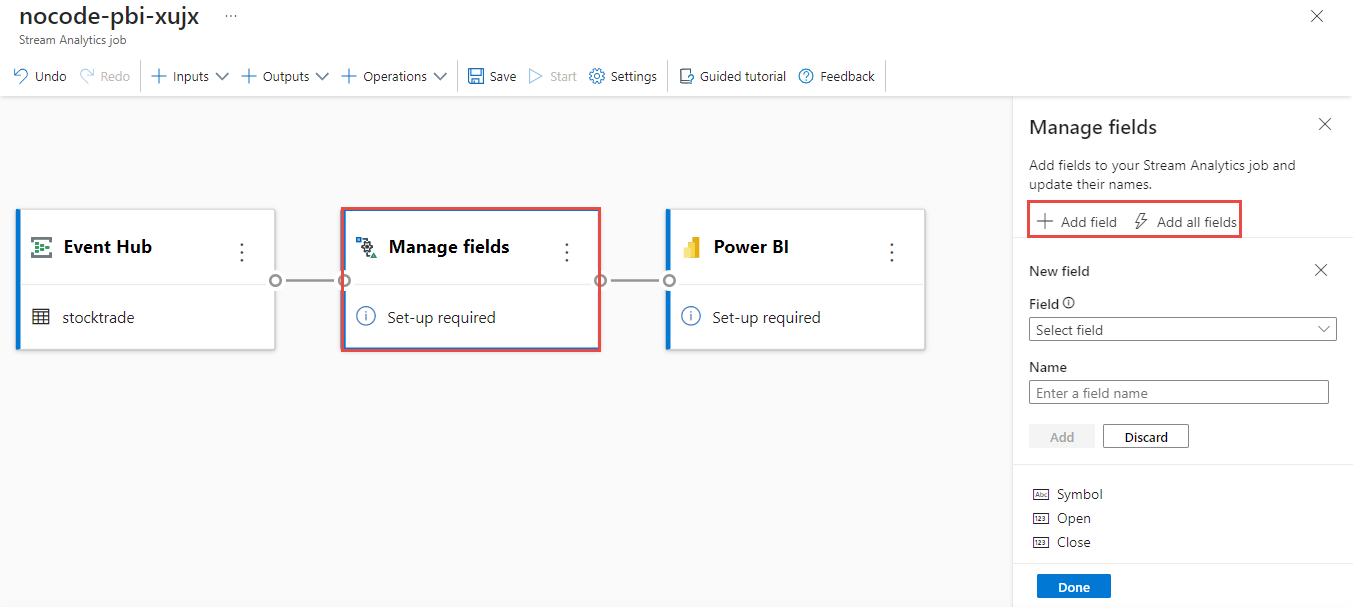Screen dimensions: 1353x607
Task: Open Settings via gear icon
Action: coord(597,76)
